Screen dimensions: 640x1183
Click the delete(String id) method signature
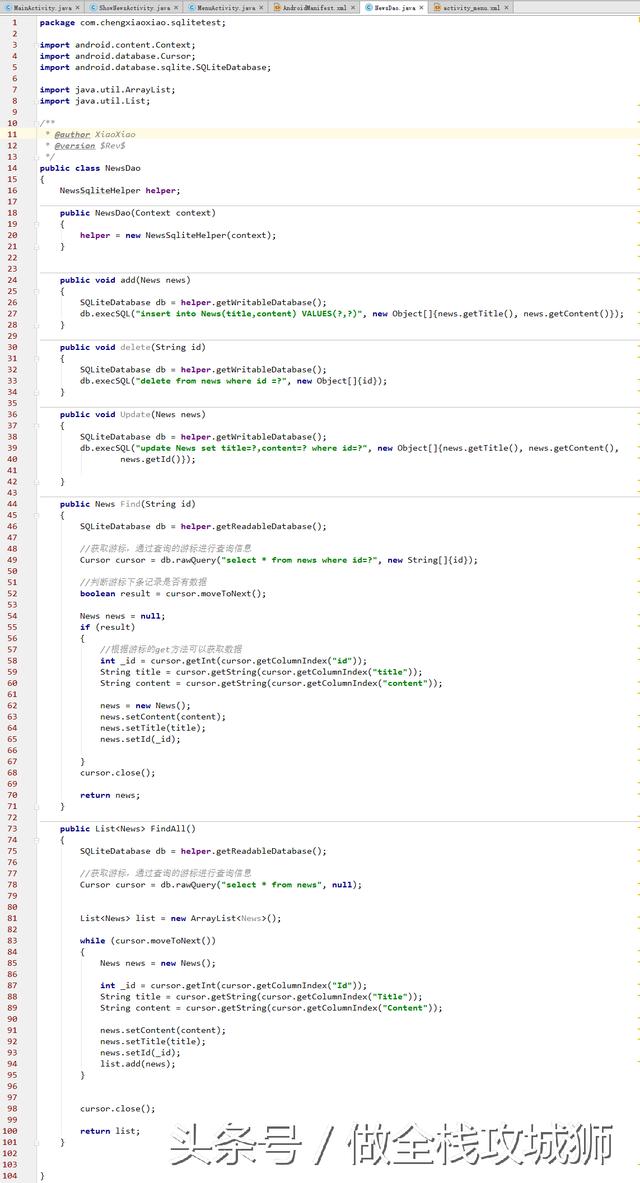tap(133, 347)
